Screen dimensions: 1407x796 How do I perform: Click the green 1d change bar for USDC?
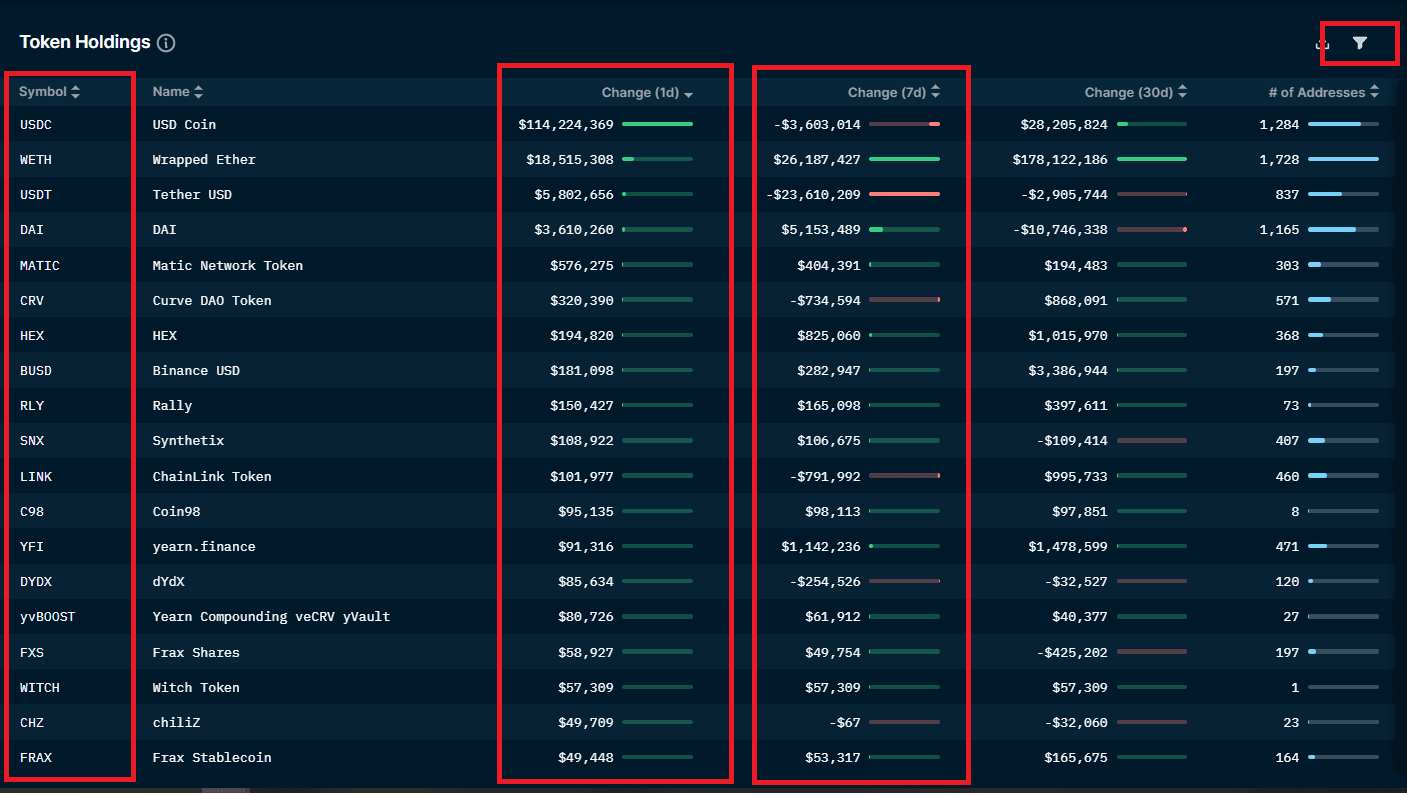(657, 124)
